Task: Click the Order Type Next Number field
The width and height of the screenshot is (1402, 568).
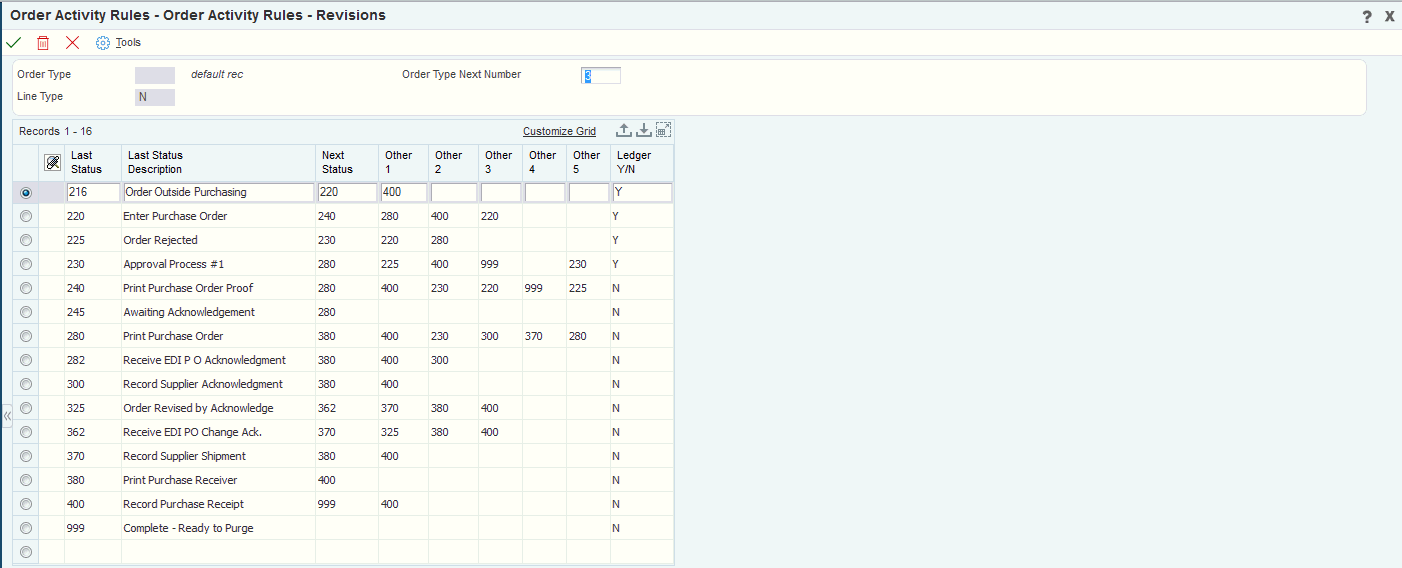Action: point(601,75)
